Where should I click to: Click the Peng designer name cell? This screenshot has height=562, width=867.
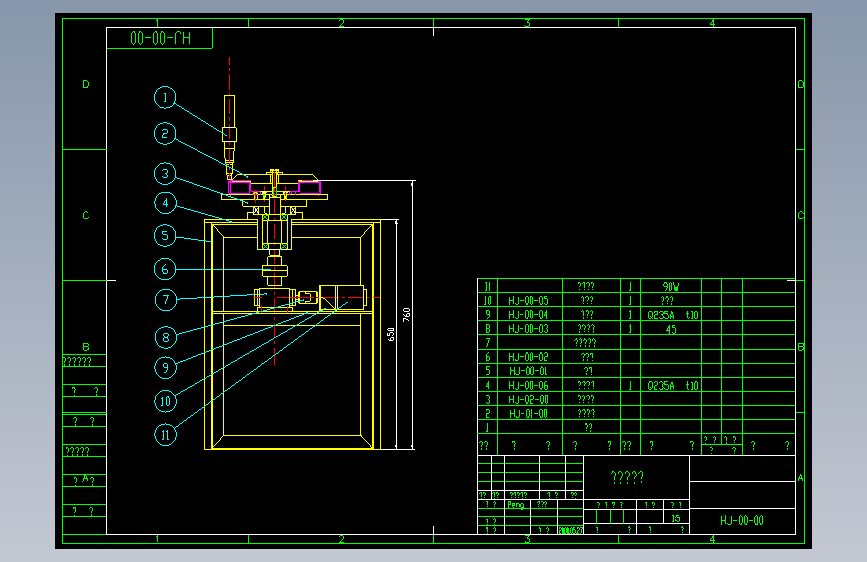[x=516, y=504]
